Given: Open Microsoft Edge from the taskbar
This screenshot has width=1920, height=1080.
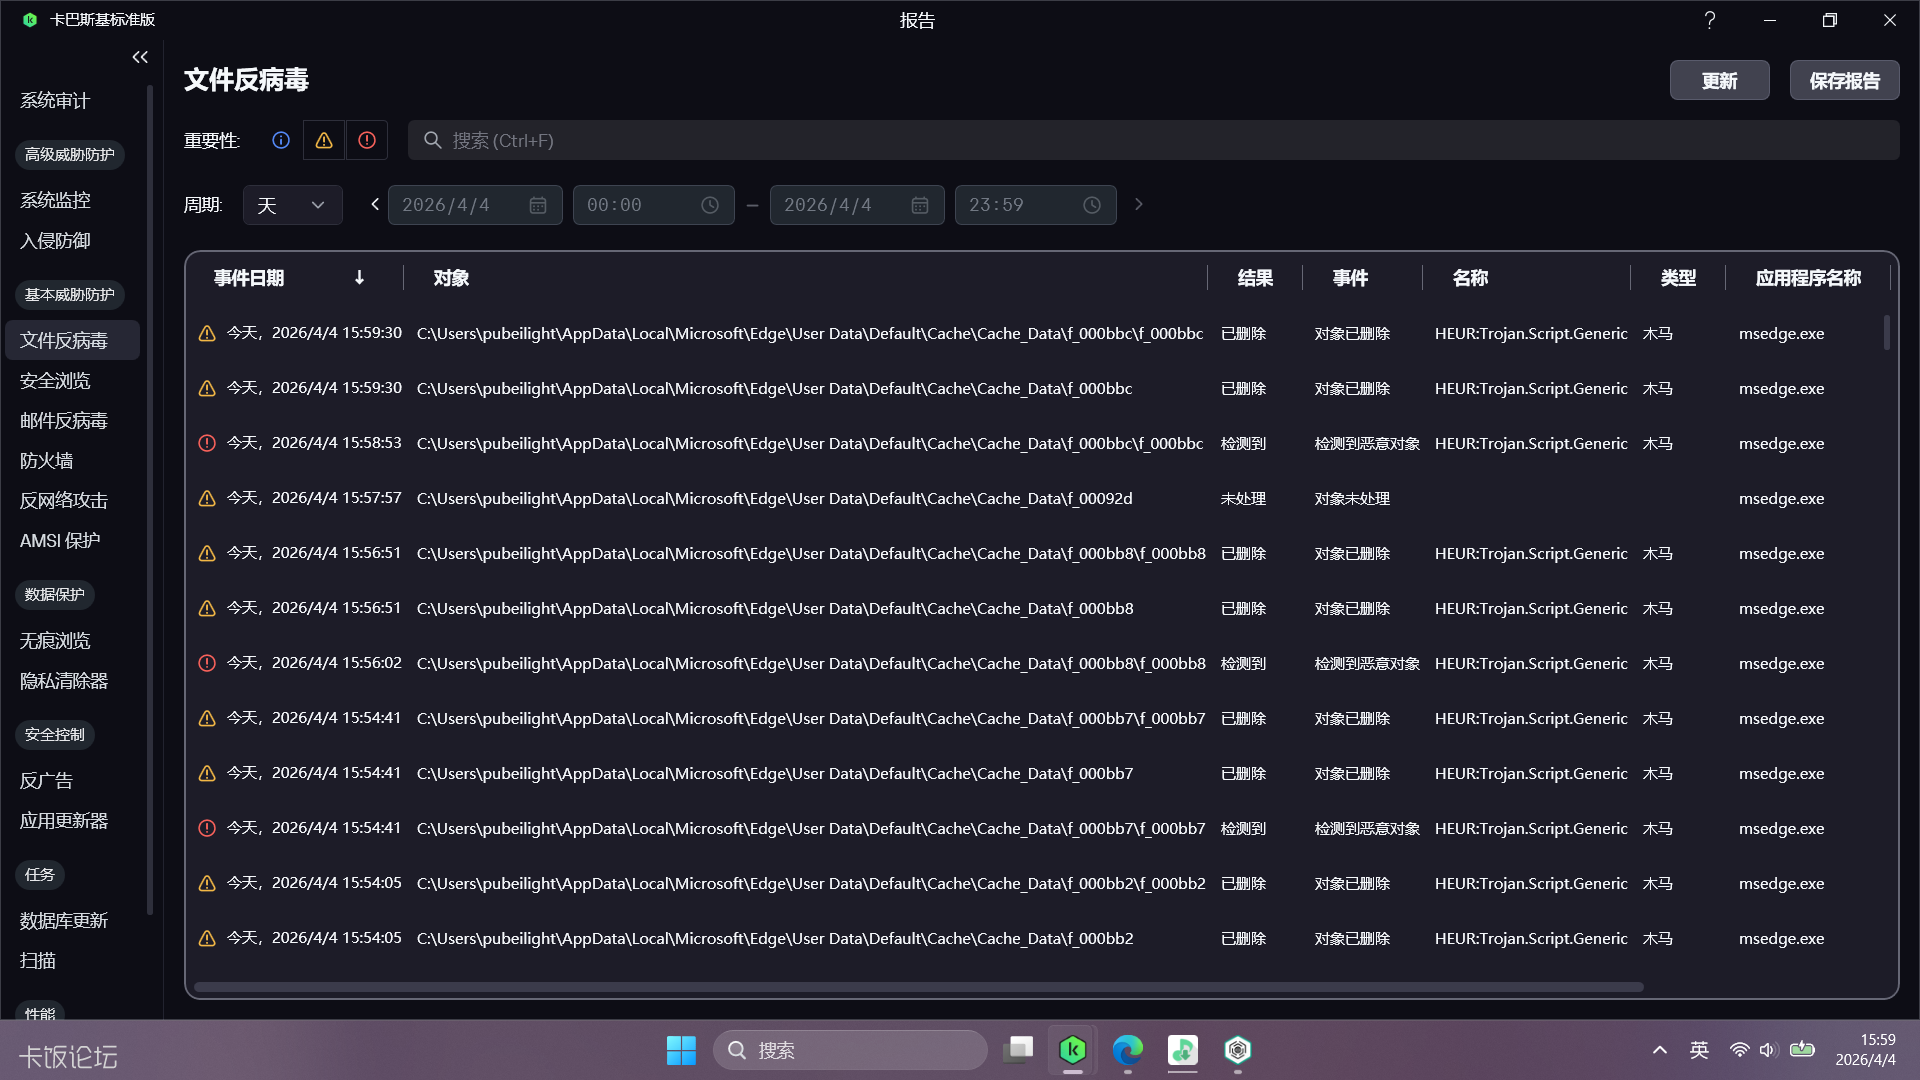Looking at the screenshot, I should [1128, 1050].
